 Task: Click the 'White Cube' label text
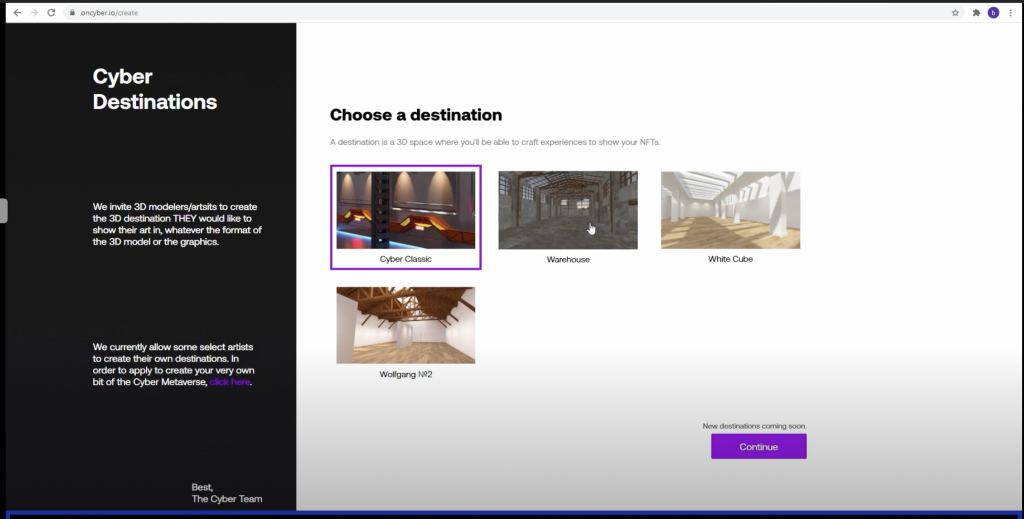click(730, 259)
